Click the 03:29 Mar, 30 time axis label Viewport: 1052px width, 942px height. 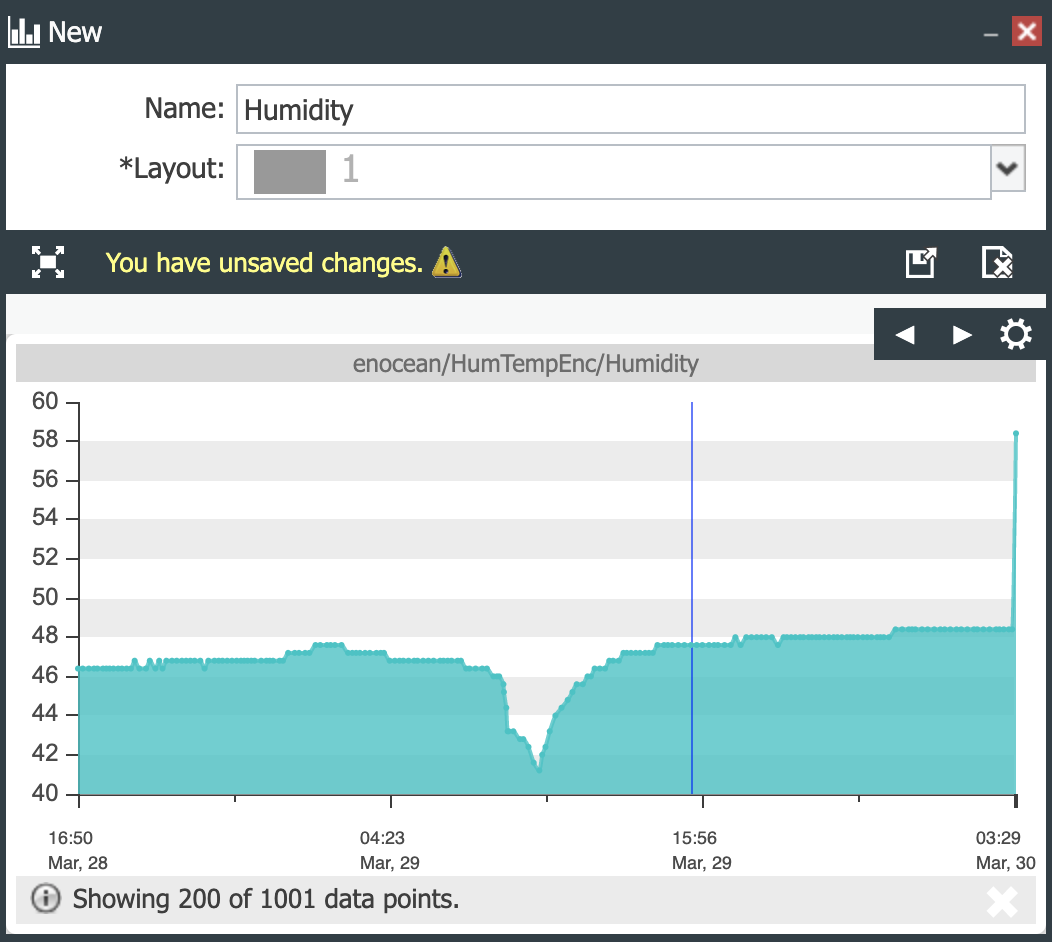tap(1005, 850)
